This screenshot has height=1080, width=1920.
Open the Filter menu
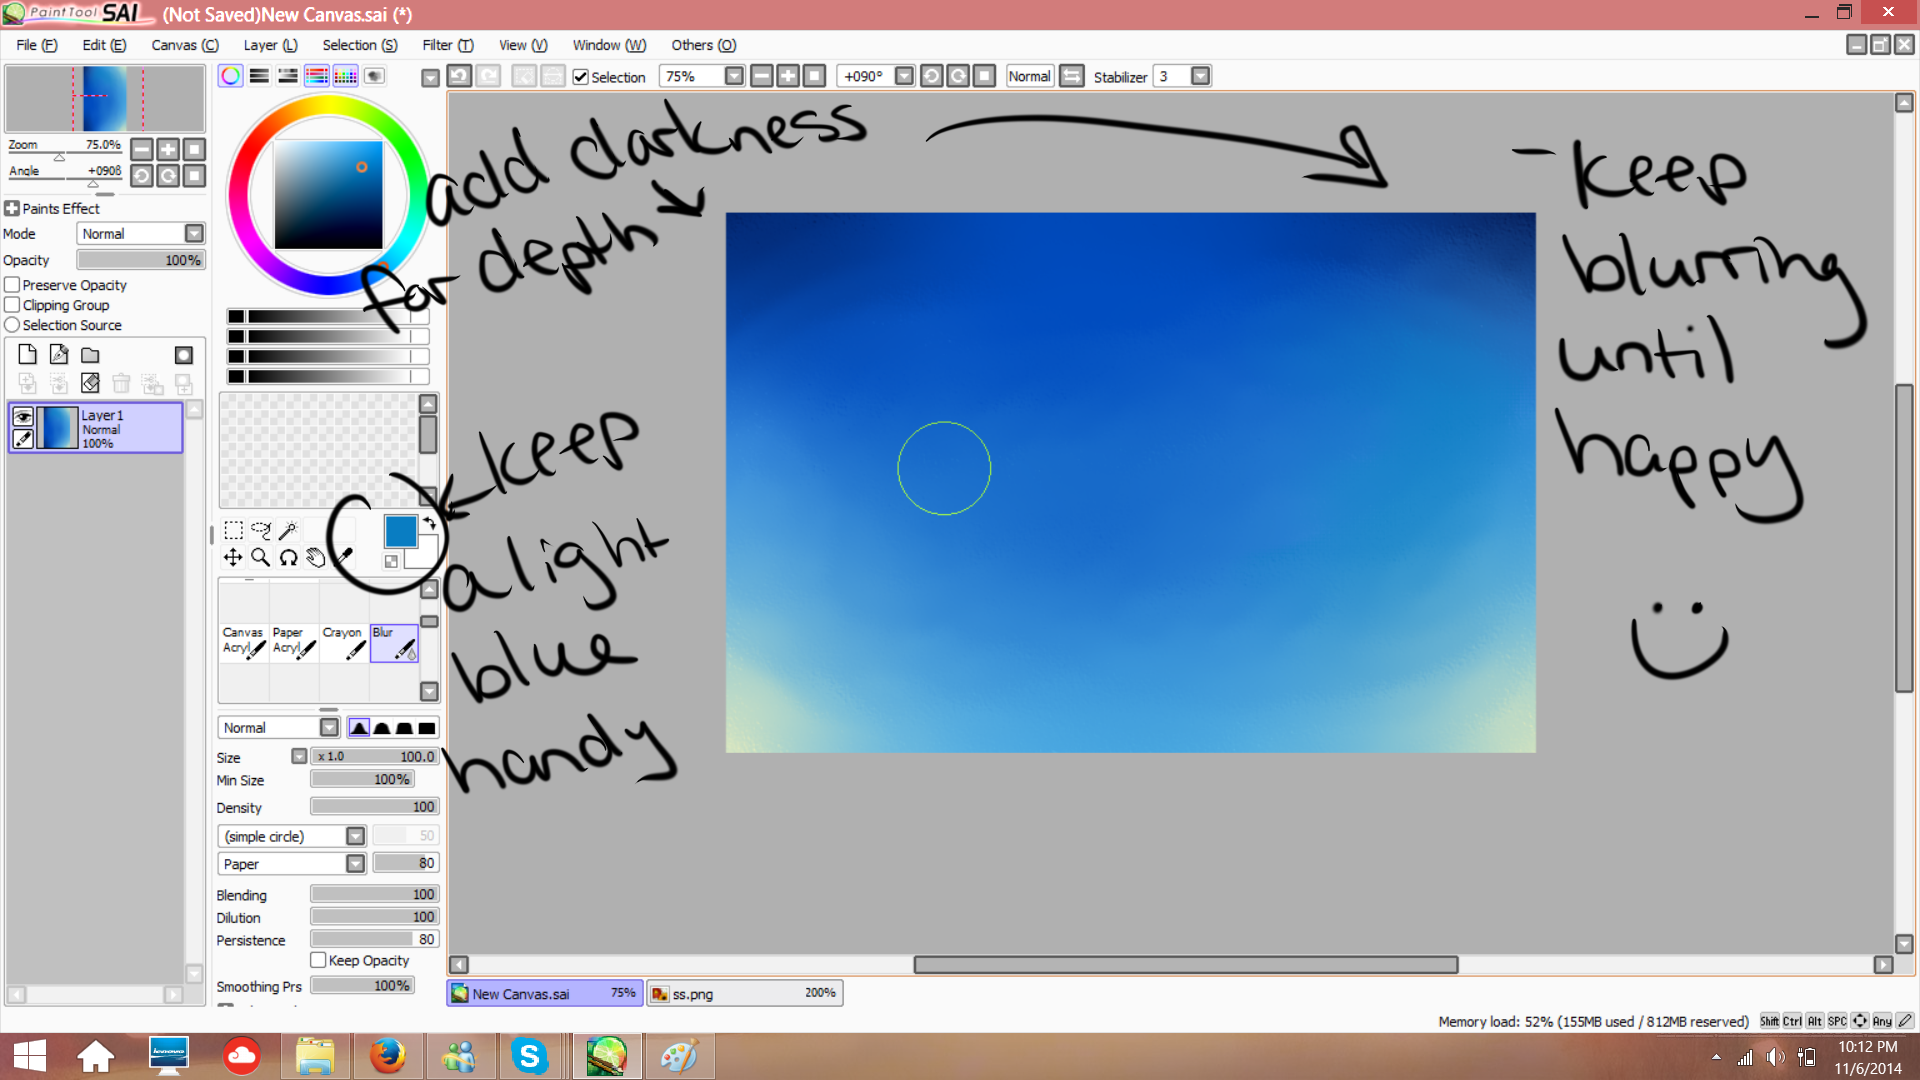click(447, 45)
